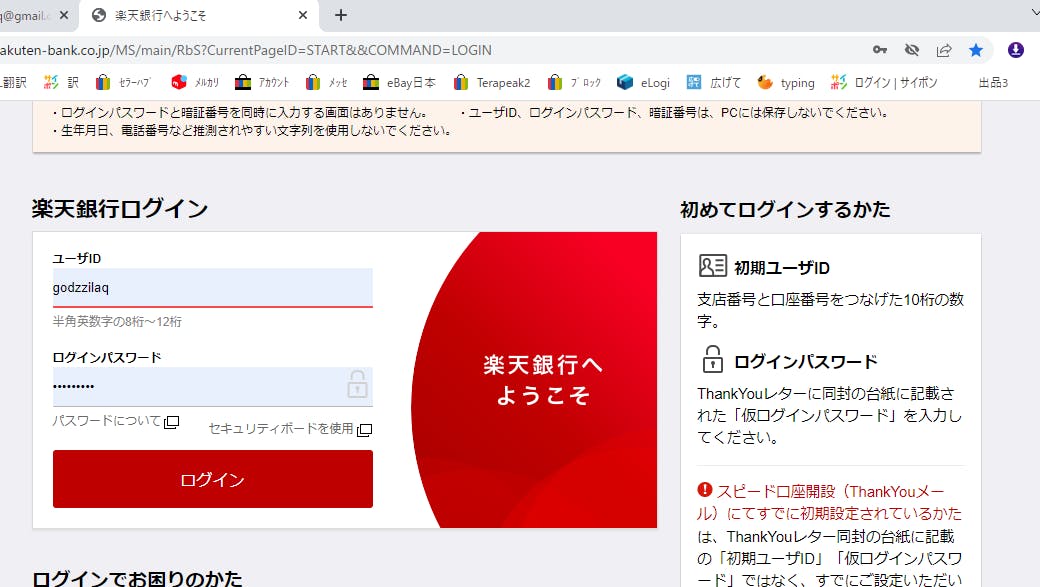Open the アカウント bookmark
The image size is (1040, 587).
(263, 82)
